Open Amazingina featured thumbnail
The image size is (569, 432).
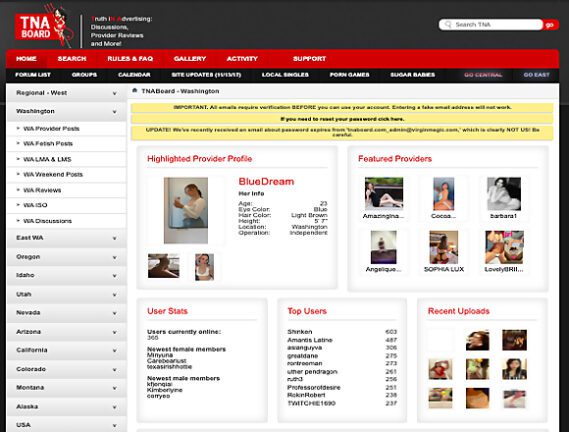click(x=384, y=194)
